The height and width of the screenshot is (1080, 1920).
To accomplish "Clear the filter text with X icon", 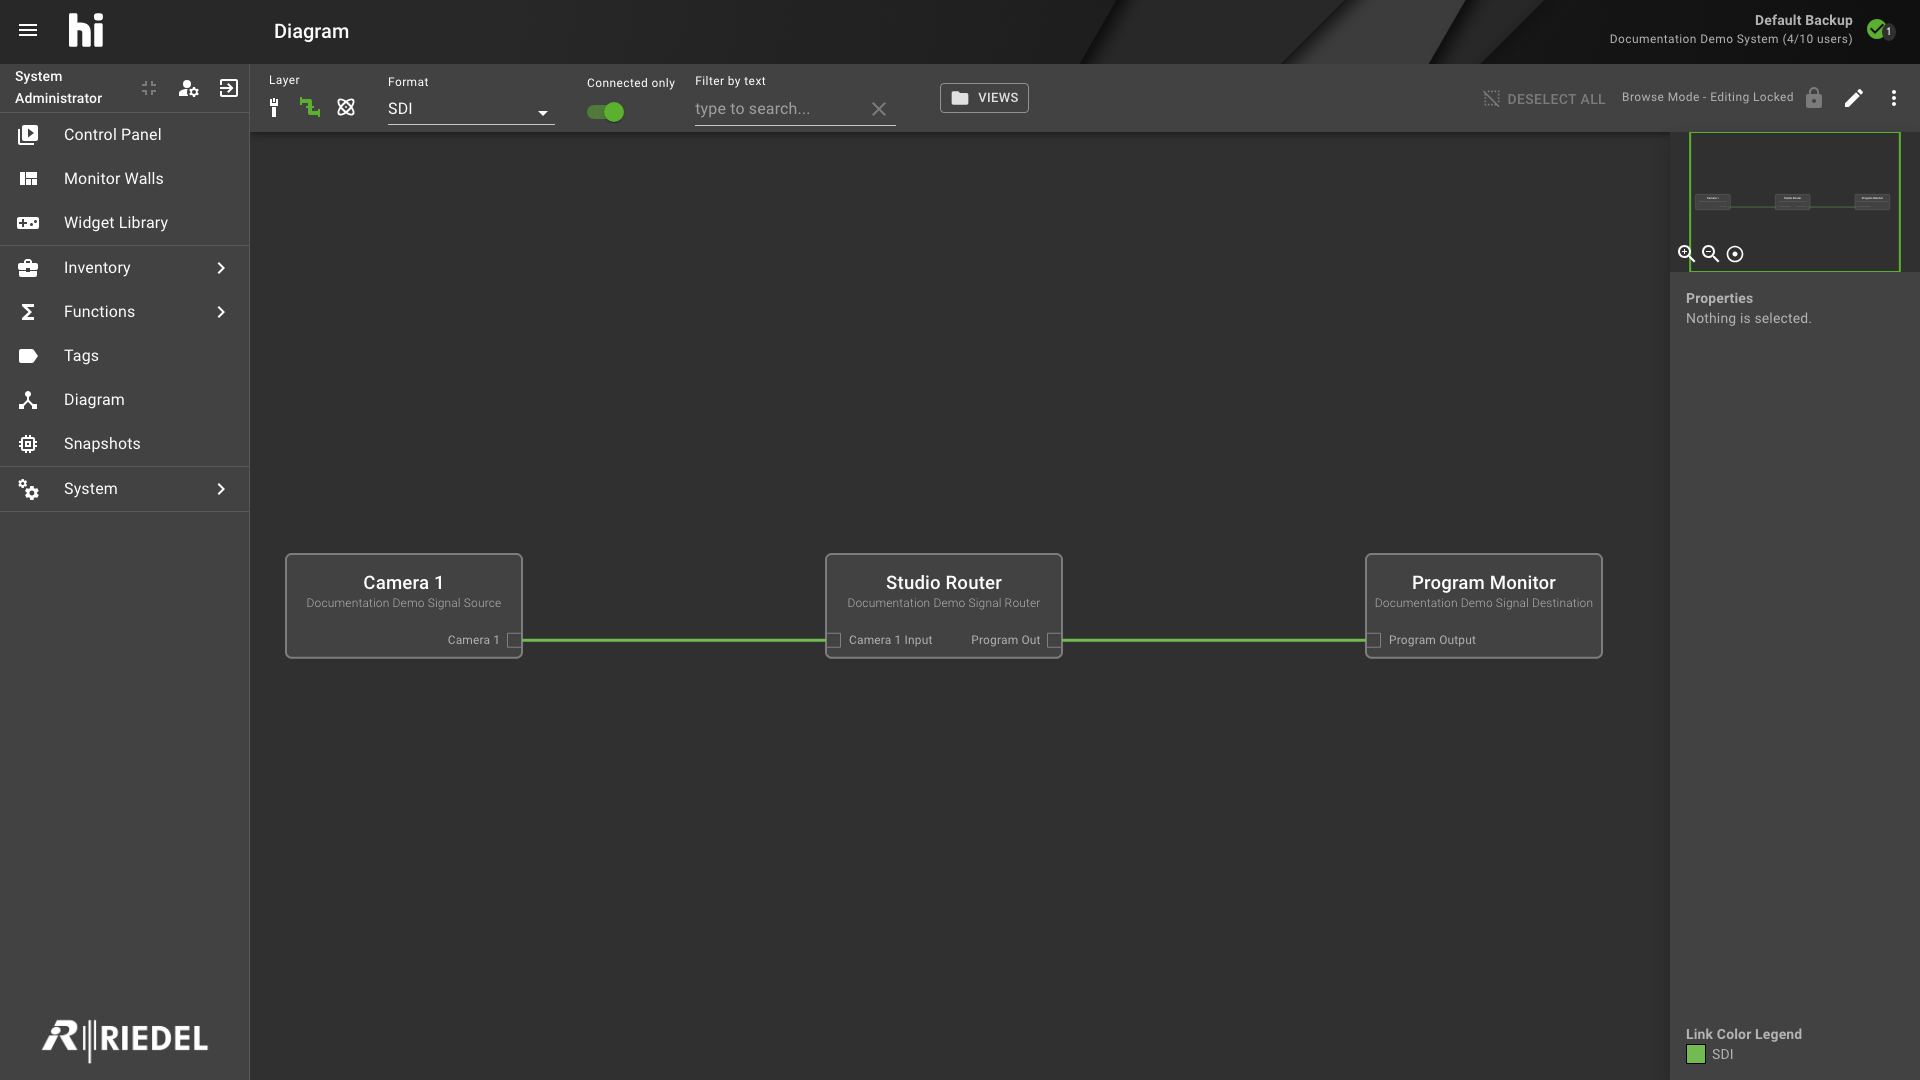I will click(879, 109).
